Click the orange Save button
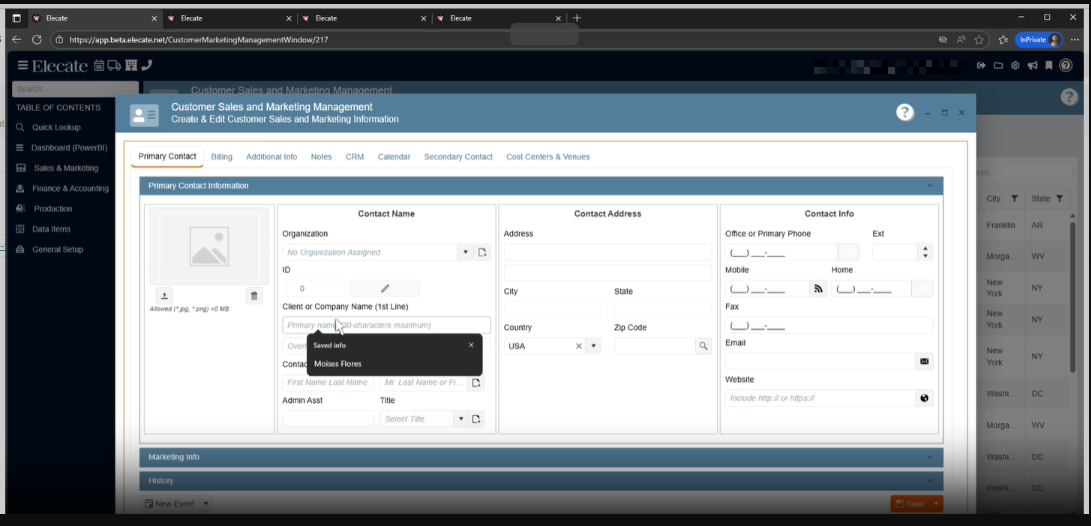Viewport: 1091px width, 526px height. [910, 504]
